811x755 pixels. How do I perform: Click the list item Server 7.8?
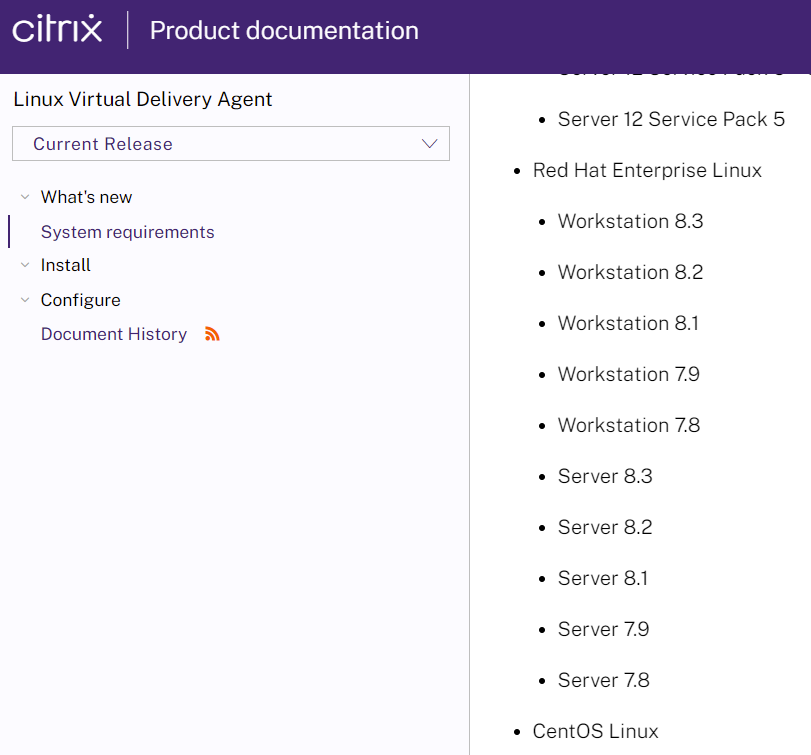[x=604, y=680]
